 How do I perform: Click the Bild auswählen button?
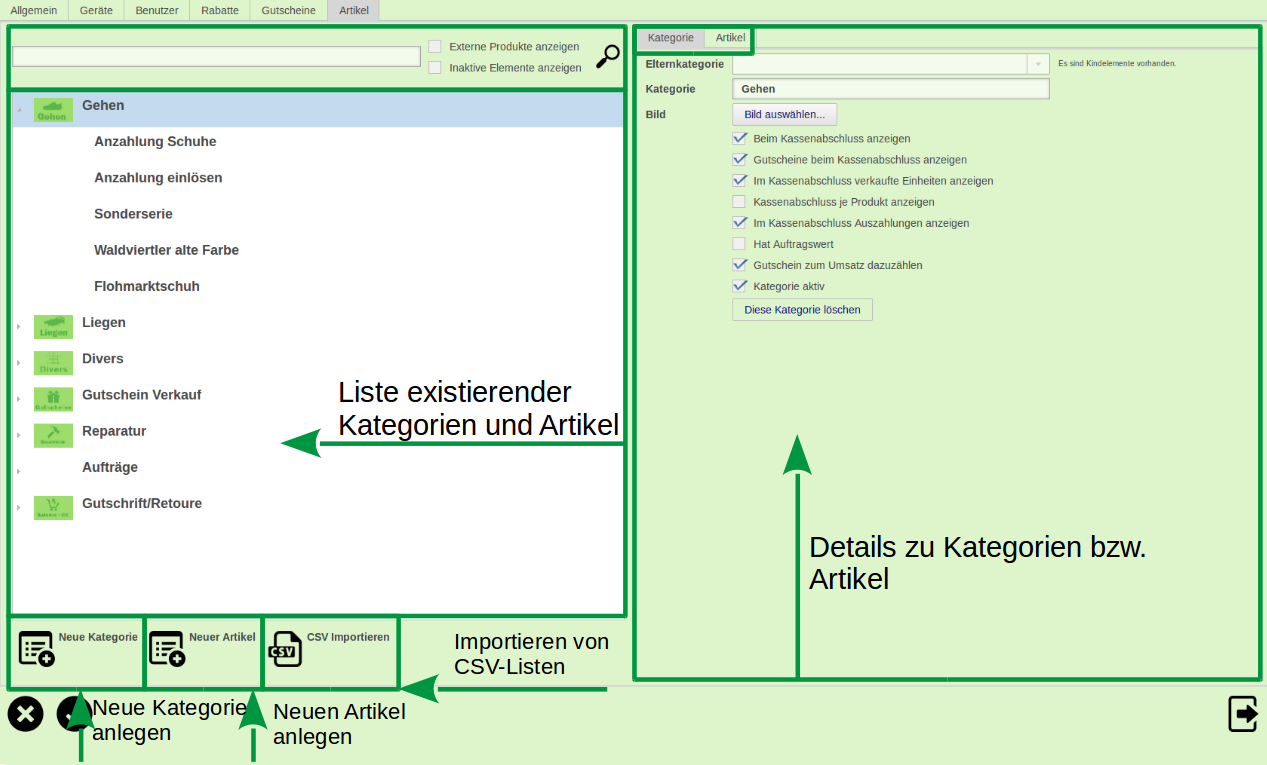(x=784, y=114)
